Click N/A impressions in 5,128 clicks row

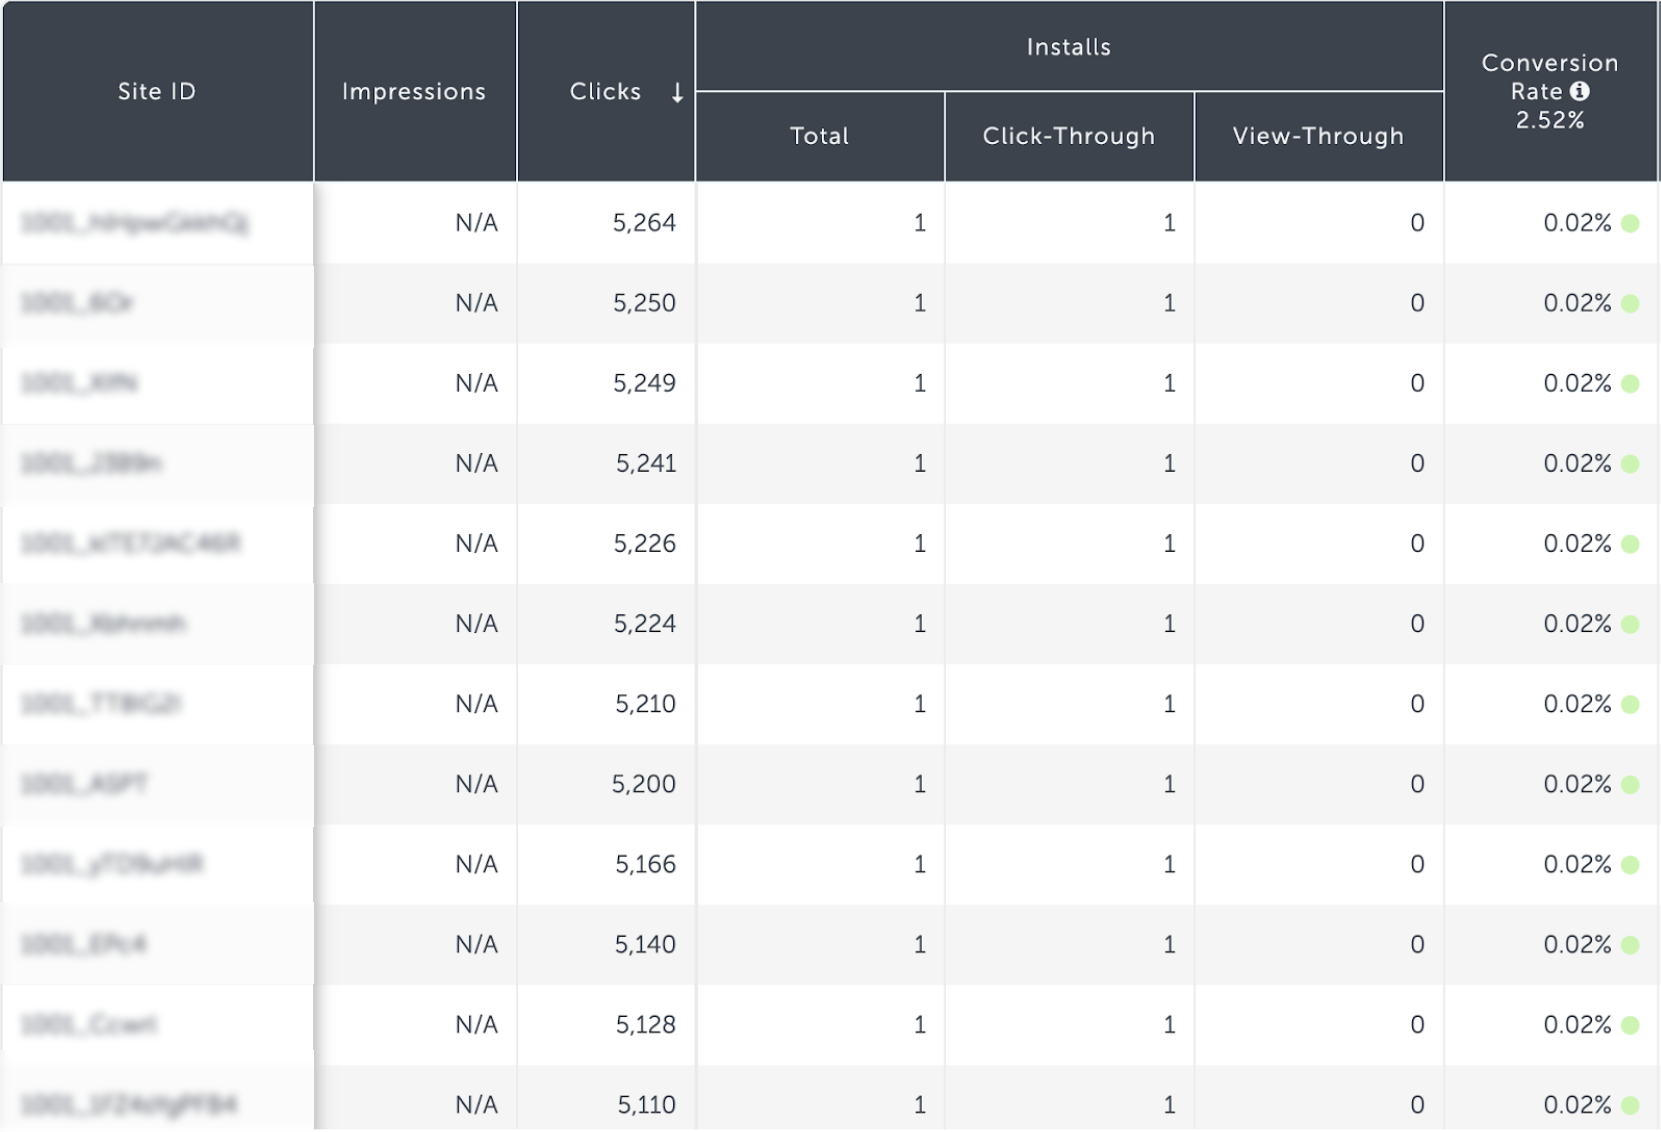[x=476, y=1024]
